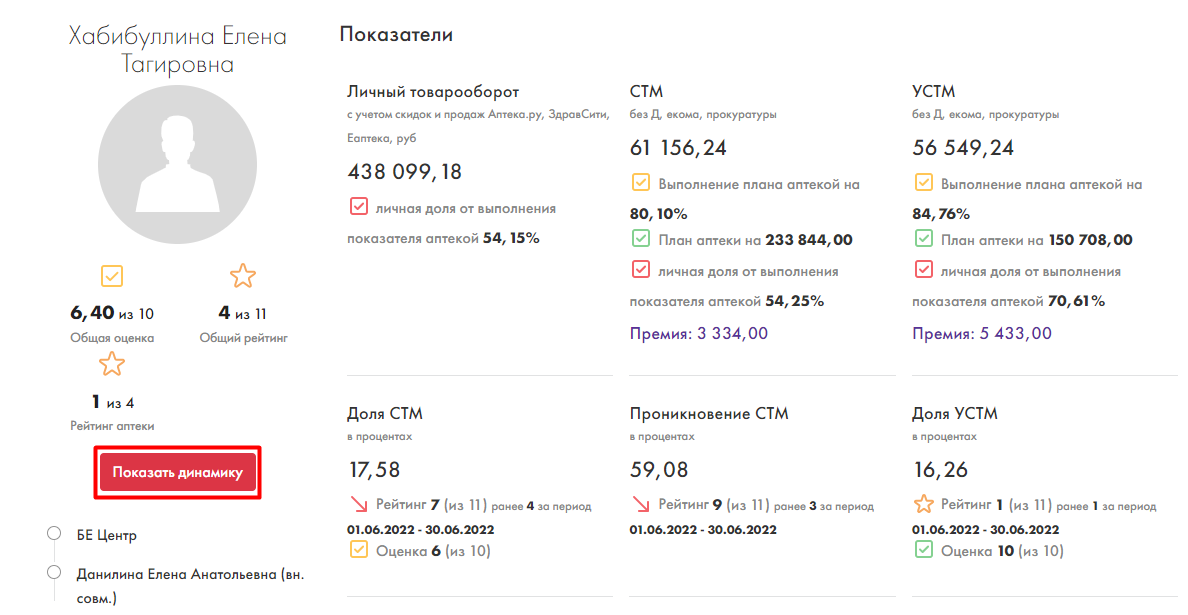Click the green Оценка 10 check icon
This screenshot has height=615, width=1188.
922,550
